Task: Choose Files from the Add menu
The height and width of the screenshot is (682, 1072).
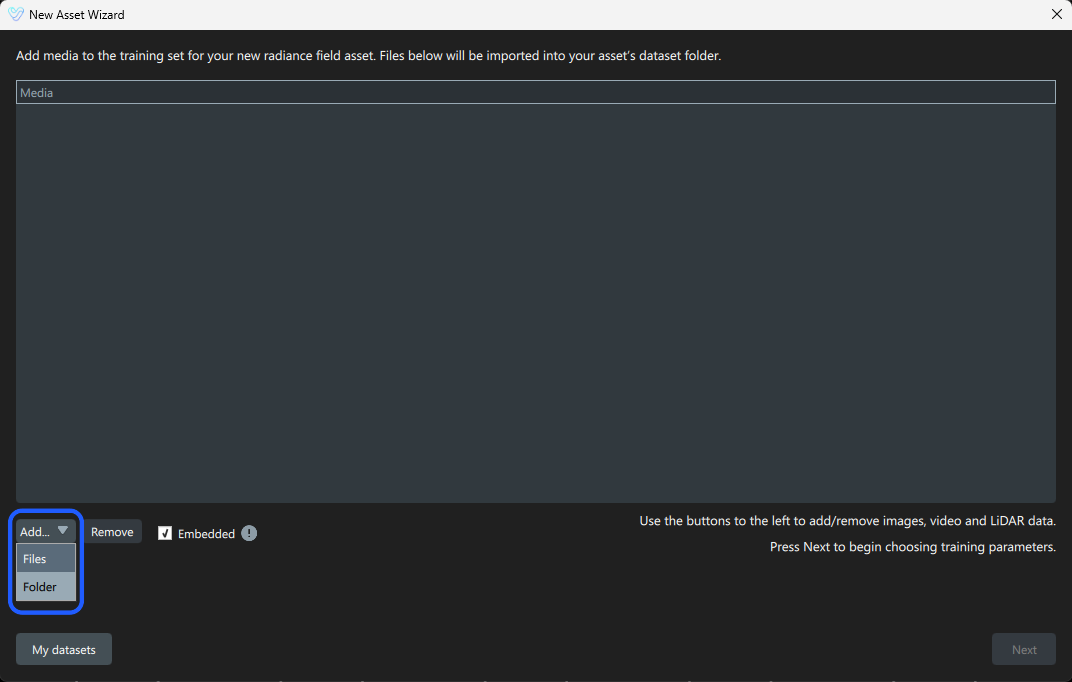Action: [46, 558]
